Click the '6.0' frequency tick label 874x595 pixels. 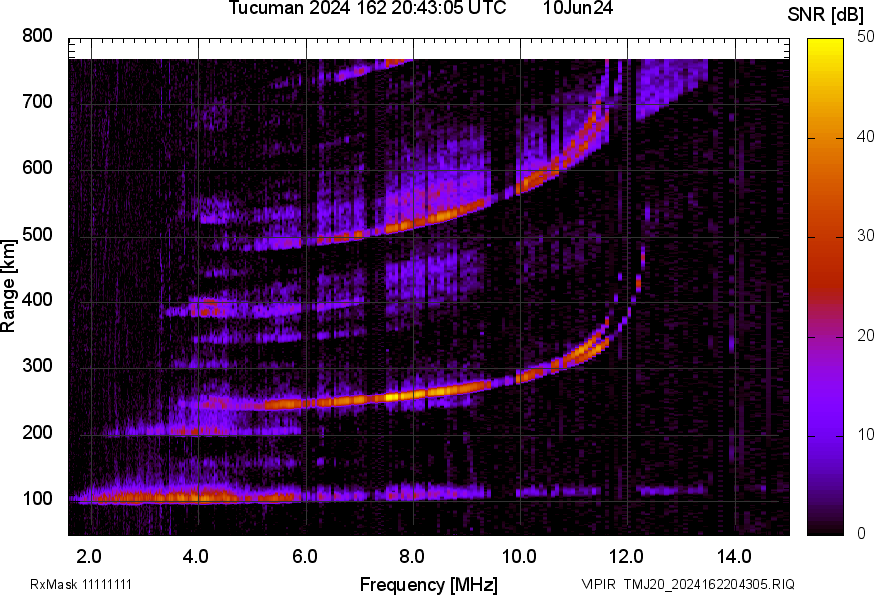point(304,556)
